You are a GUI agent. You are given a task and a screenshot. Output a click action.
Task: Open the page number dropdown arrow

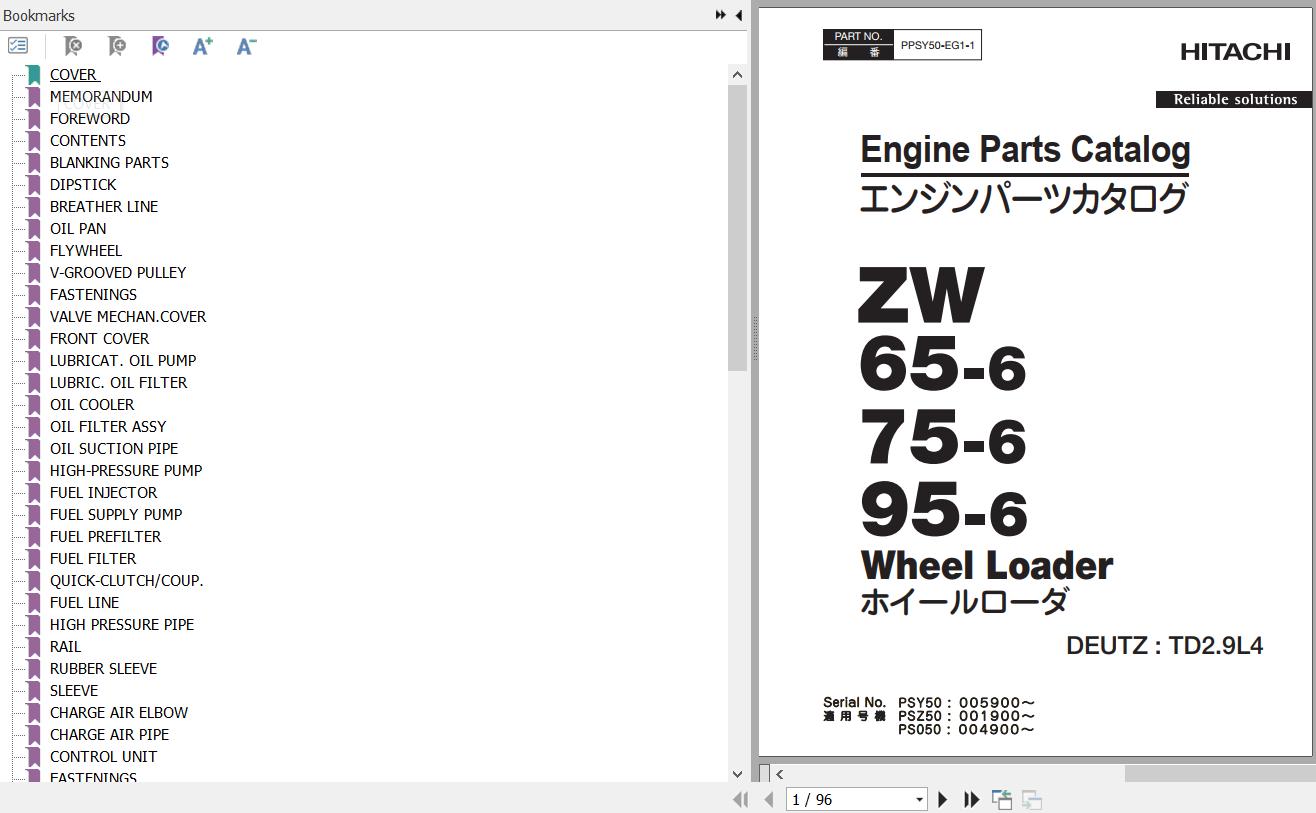pos(919,800)
